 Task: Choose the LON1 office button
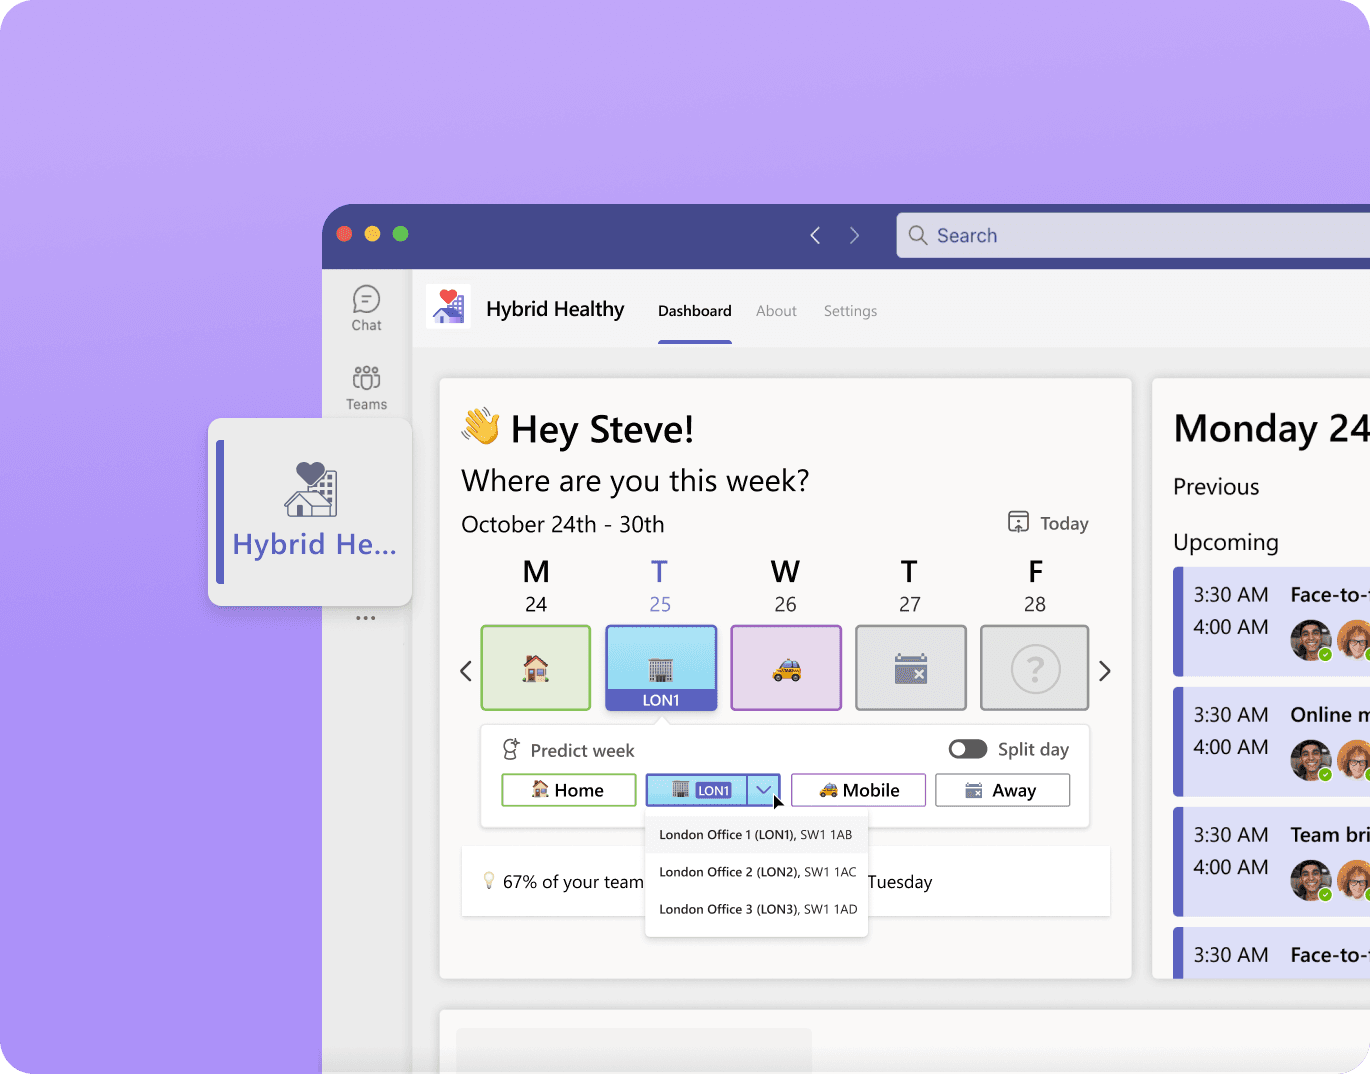(697, 790)
